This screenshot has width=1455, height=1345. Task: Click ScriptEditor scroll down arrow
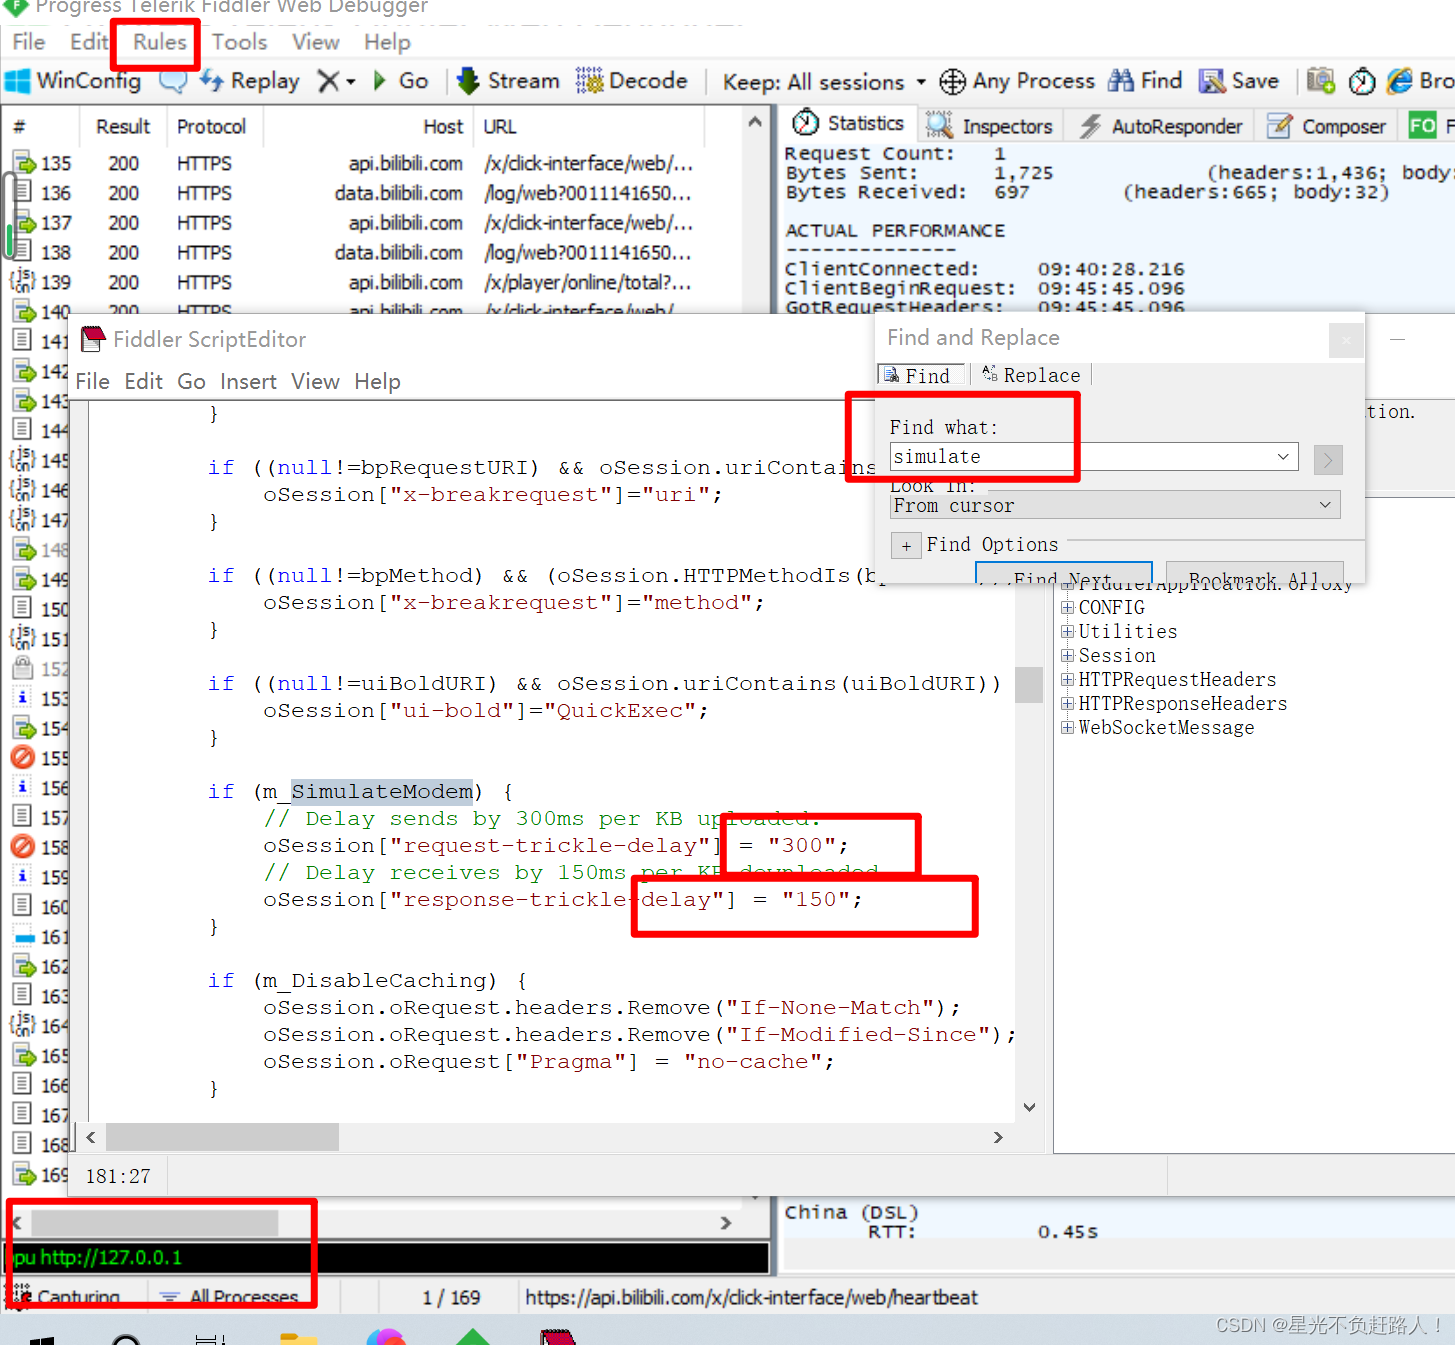[1029, 1107]
